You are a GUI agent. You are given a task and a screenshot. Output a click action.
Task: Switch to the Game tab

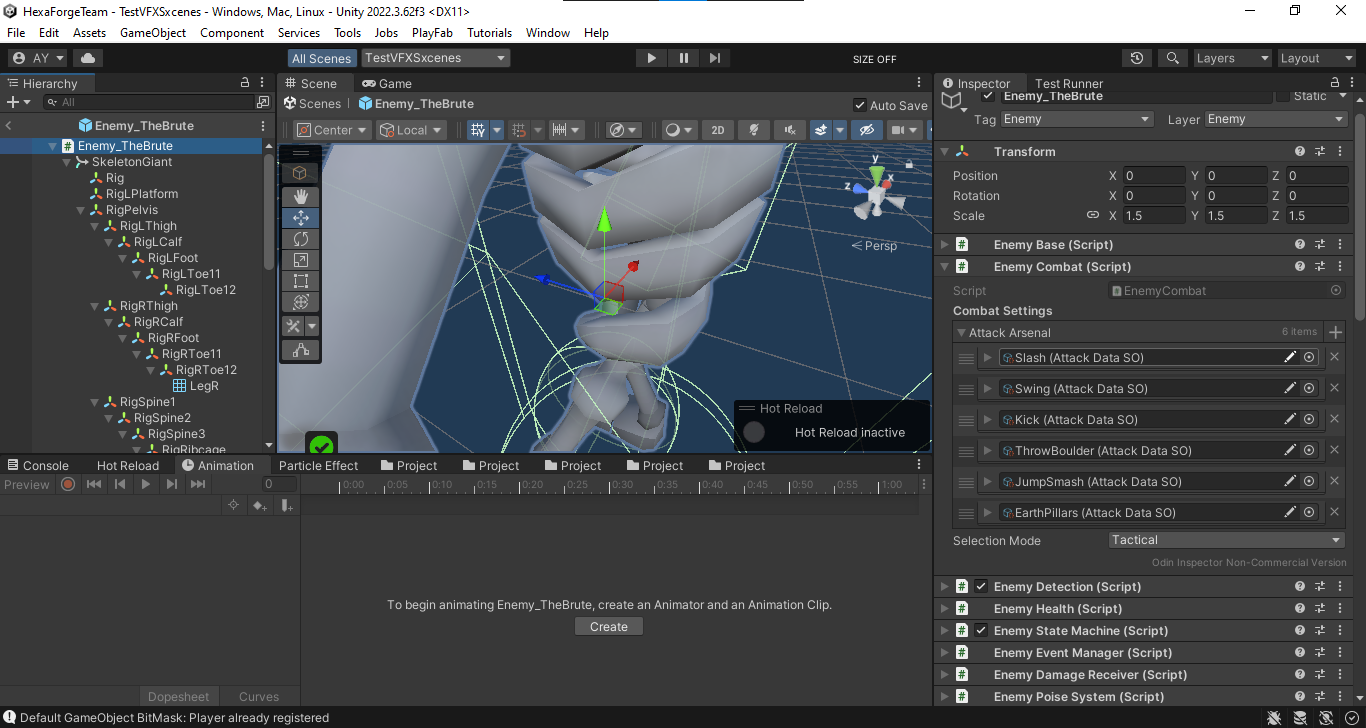point(387,83)
